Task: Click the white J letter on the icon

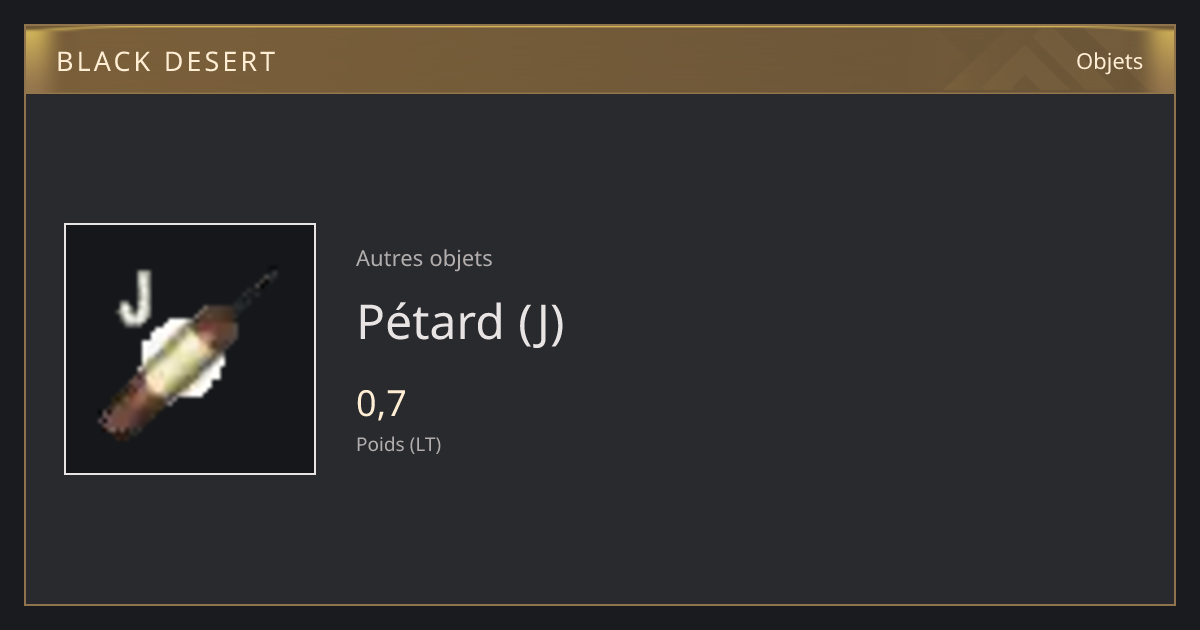Action: tap(135, 298)
